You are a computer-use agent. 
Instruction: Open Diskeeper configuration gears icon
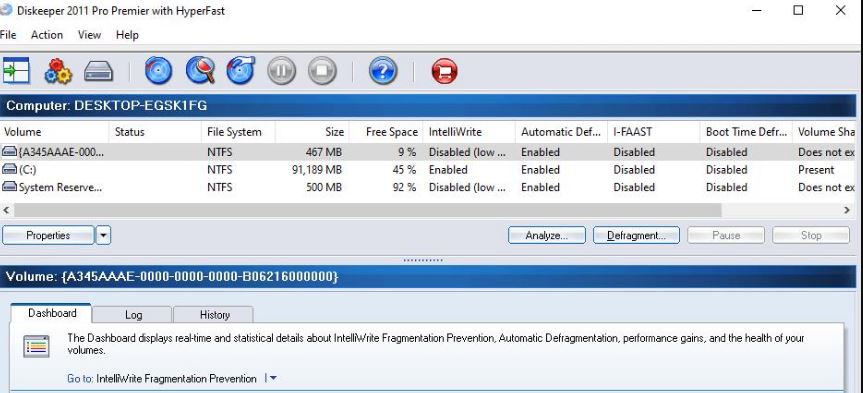coord(58,71)
